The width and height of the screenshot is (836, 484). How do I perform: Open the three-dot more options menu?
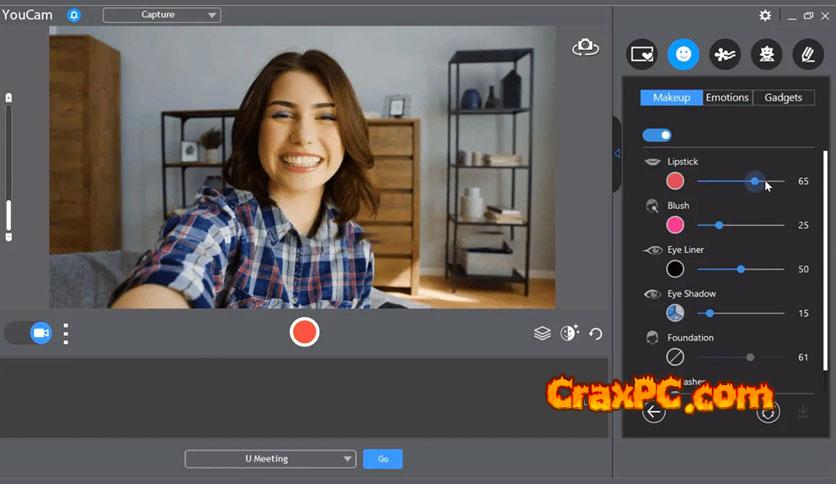[66, 333]
